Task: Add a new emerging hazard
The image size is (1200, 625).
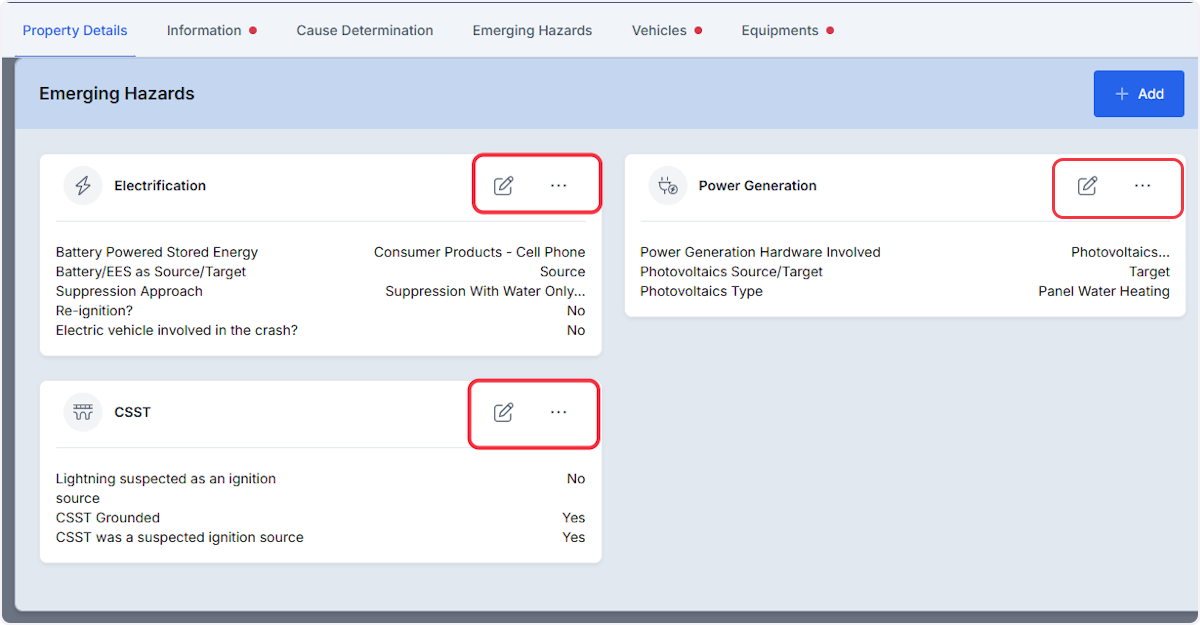Action: (1139, 94)
